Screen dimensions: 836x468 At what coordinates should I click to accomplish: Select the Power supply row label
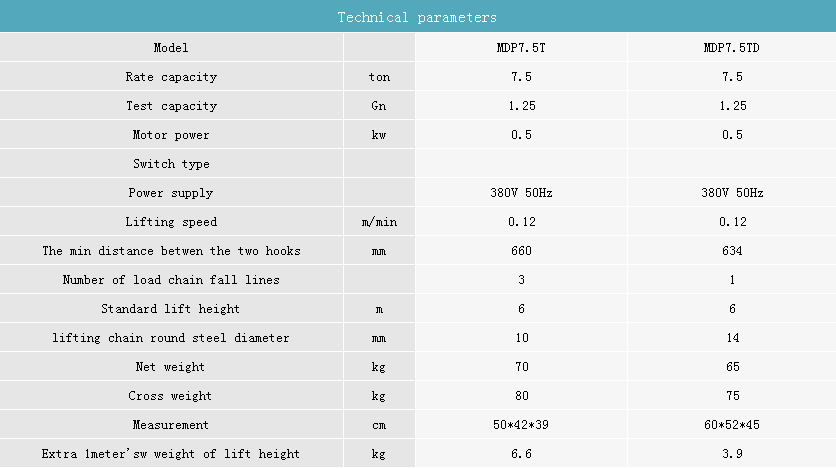click(171, 193)
